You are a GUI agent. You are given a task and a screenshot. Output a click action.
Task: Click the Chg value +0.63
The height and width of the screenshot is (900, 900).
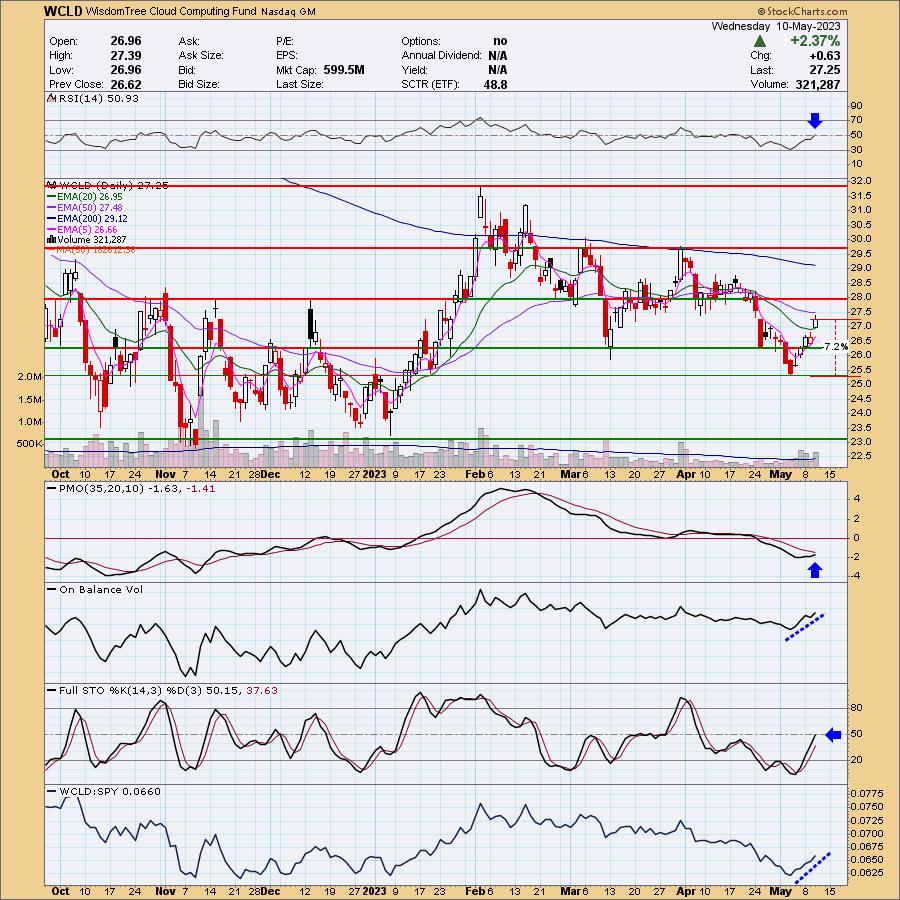824,55
